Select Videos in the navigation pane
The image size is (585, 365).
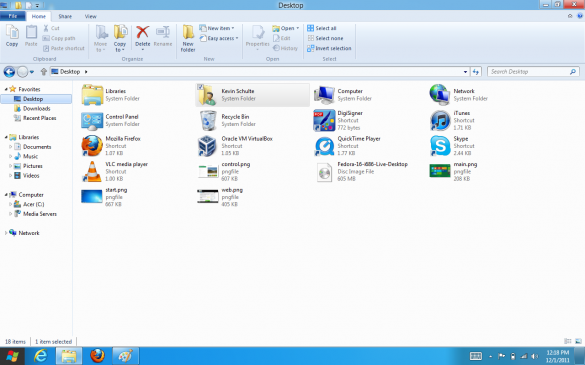pyautogui.click(x=31, y=175)
